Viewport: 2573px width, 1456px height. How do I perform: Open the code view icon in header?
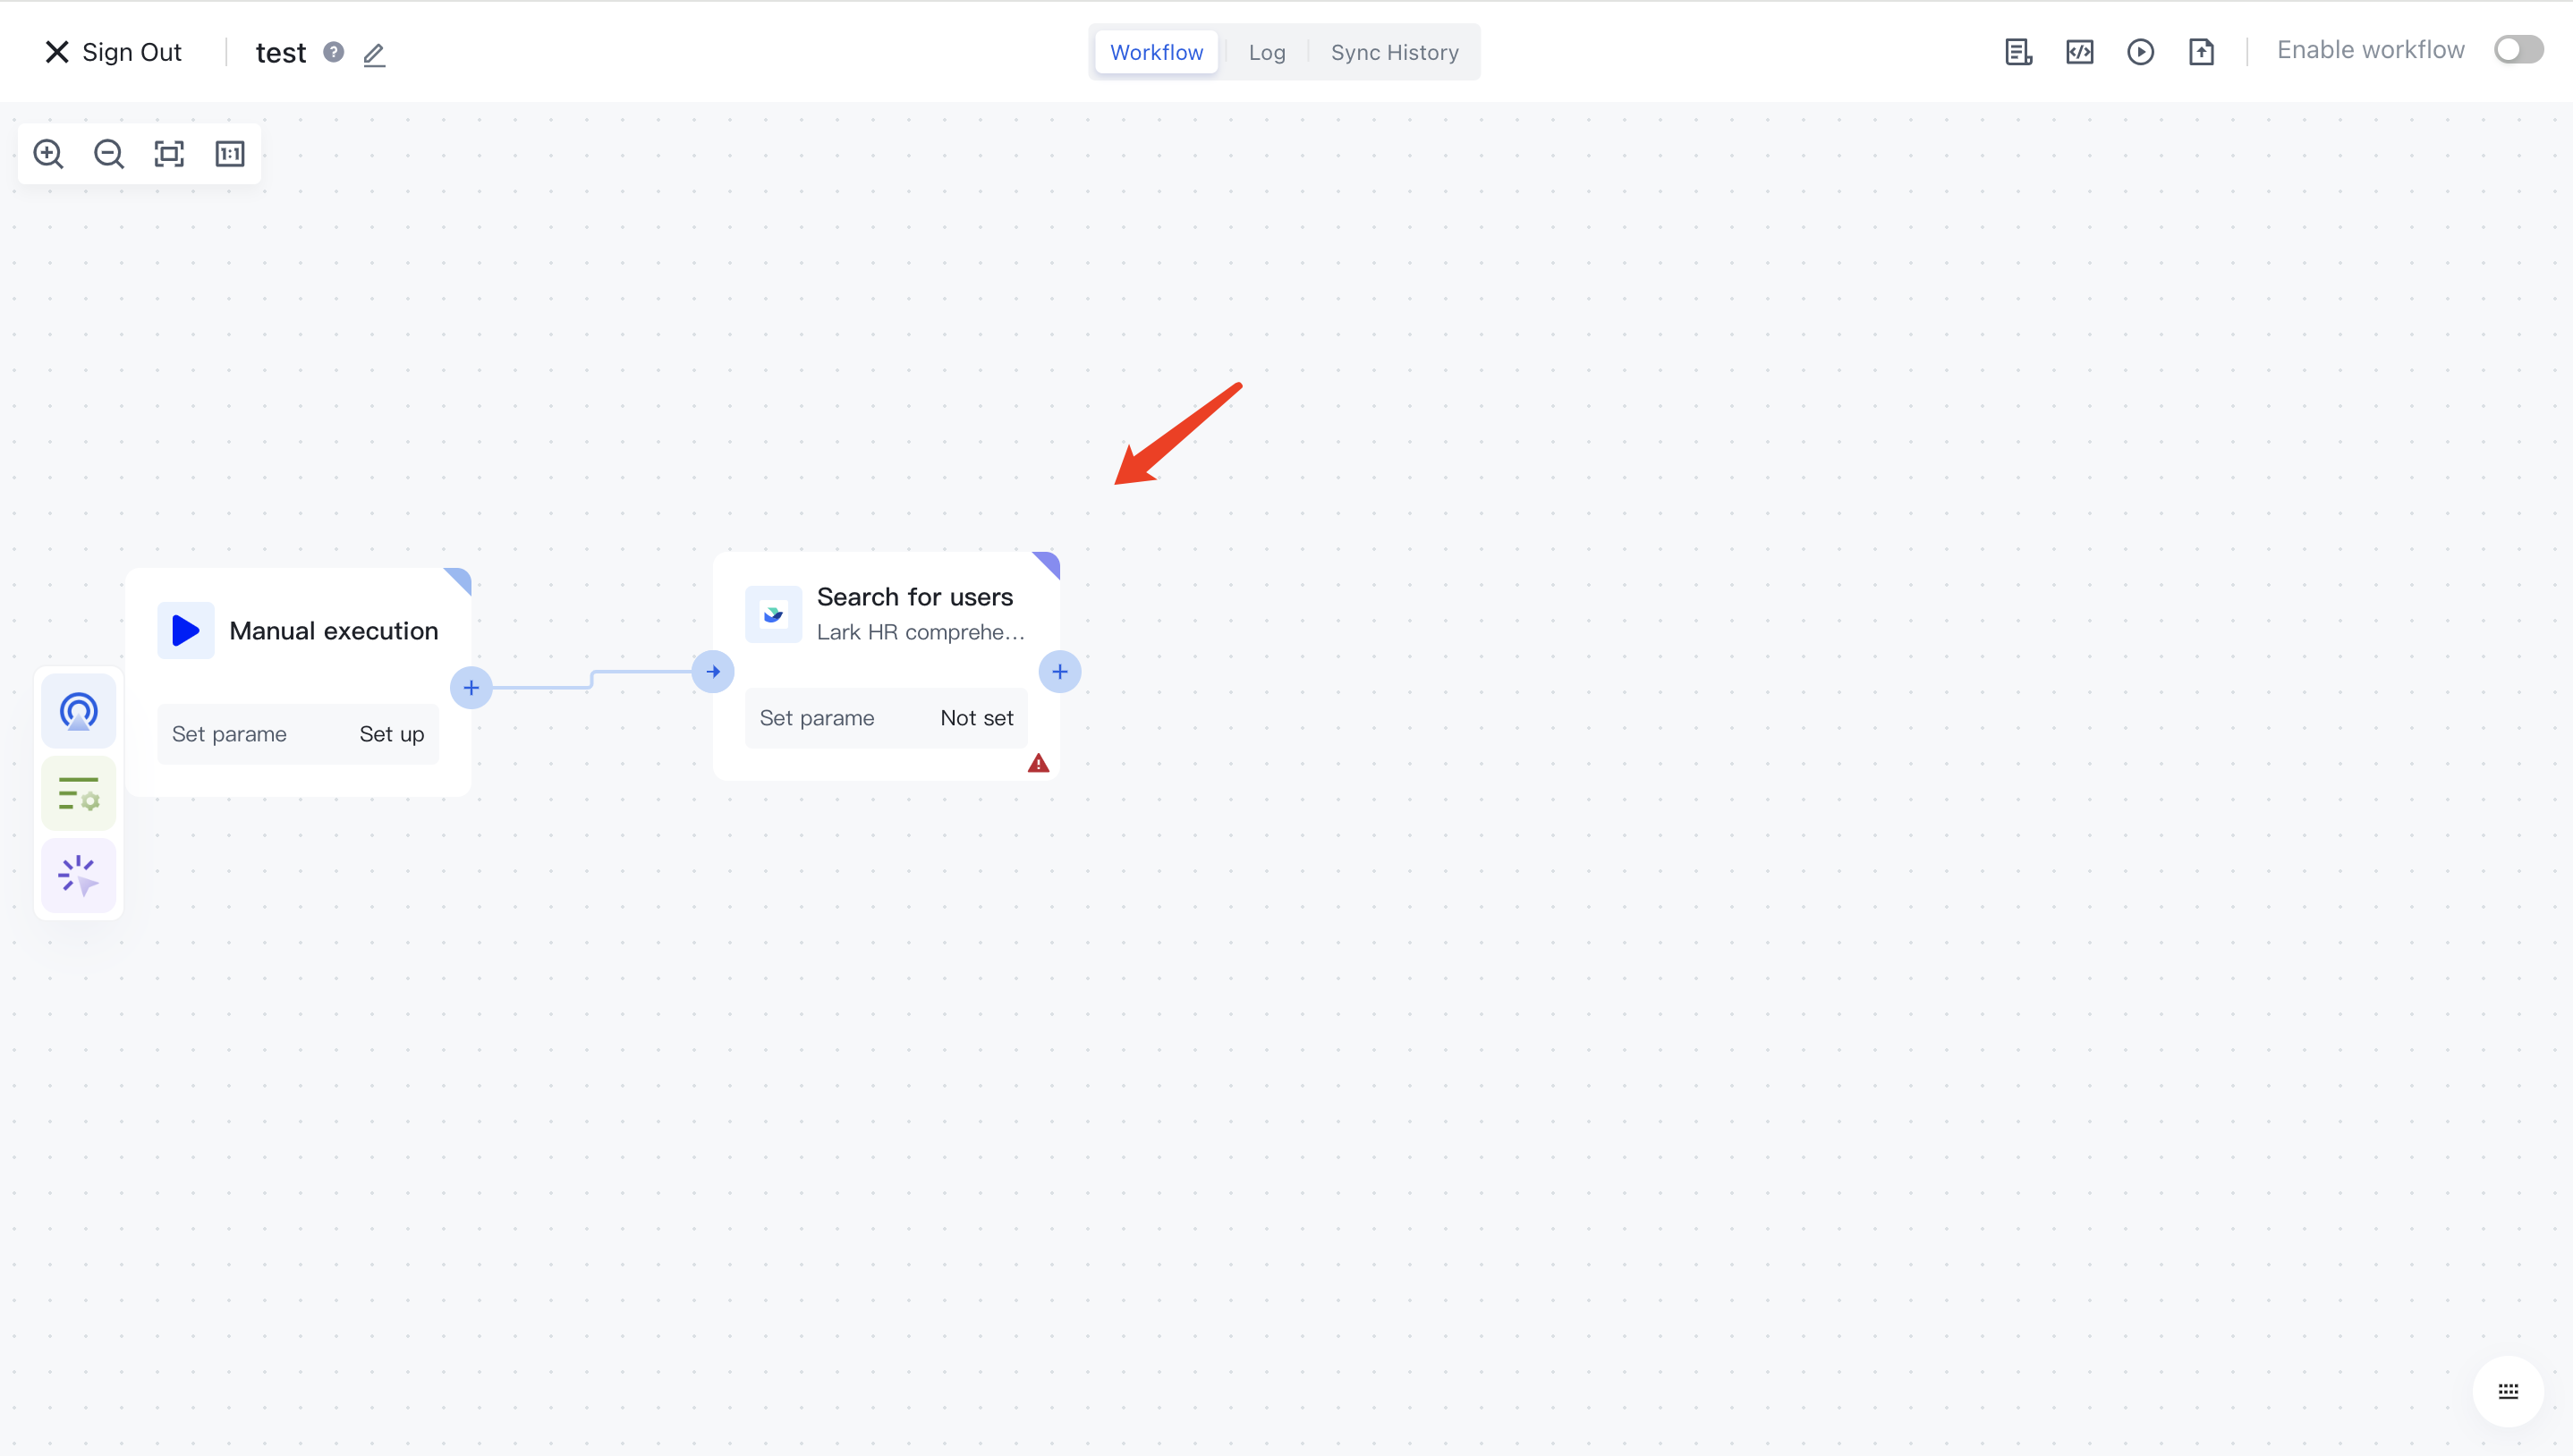[2079, 52]
